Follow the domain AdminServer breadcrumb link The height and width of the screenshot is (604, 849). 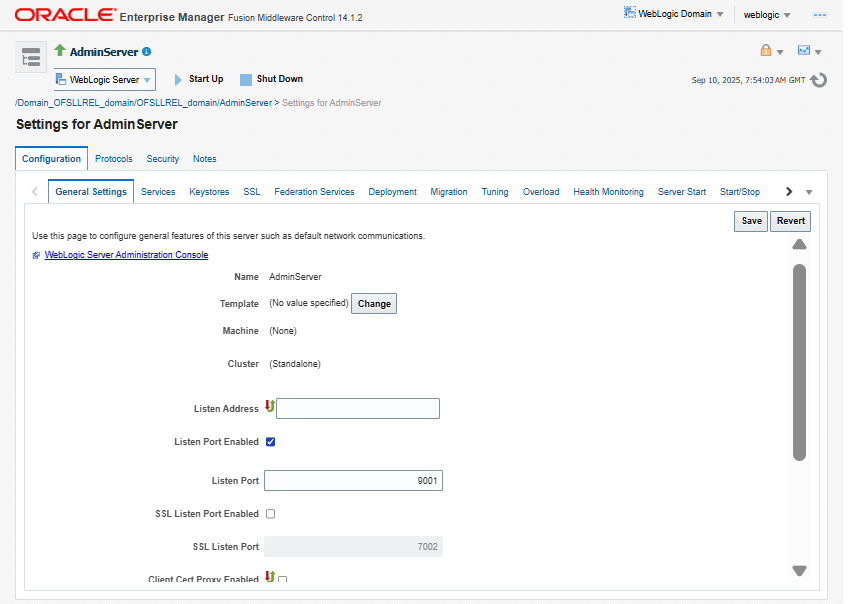point(143,103)
